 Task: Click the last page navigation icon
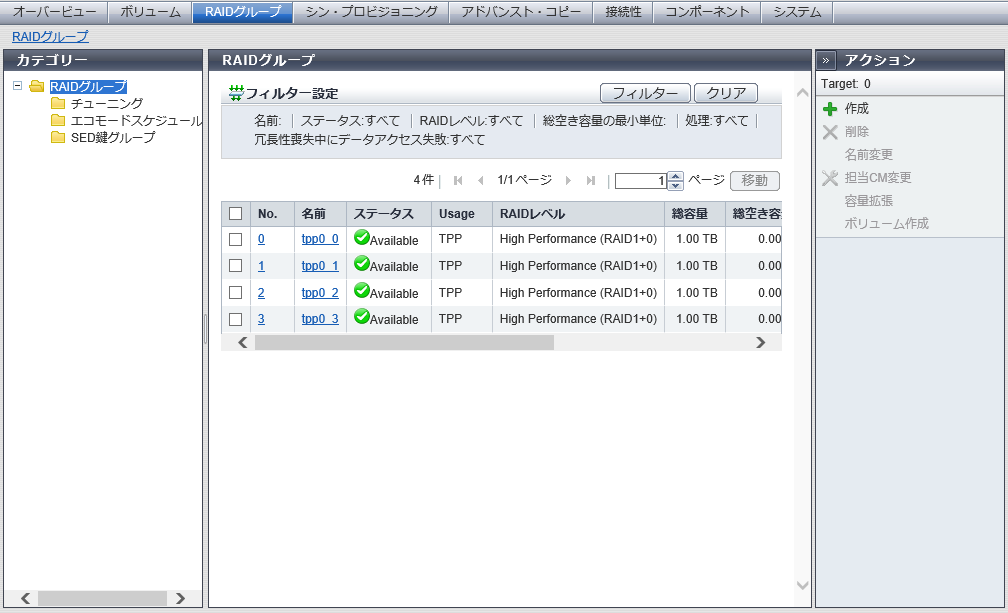[591, 181]
